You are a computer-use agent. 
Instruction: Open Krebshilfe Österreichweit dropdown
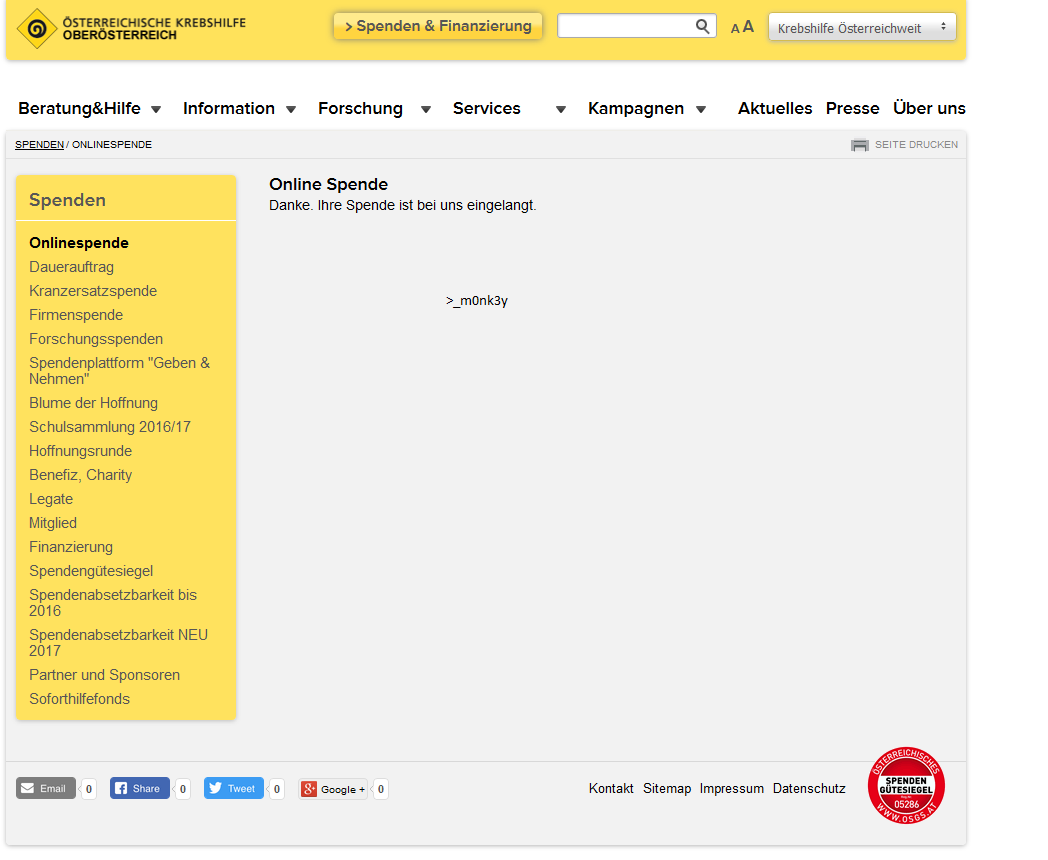[862, 27]
